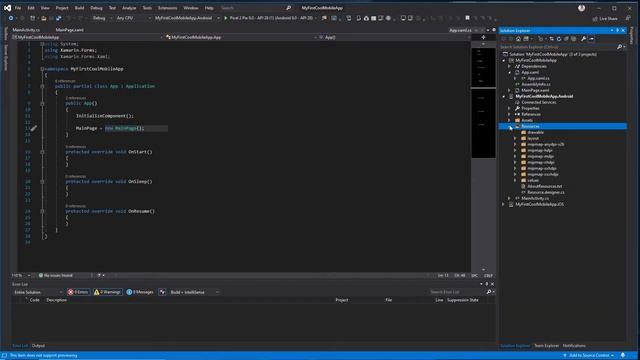Click the Collapse All icon in Solution Explorer
The image size is (640, 360).
click(566, 39)
